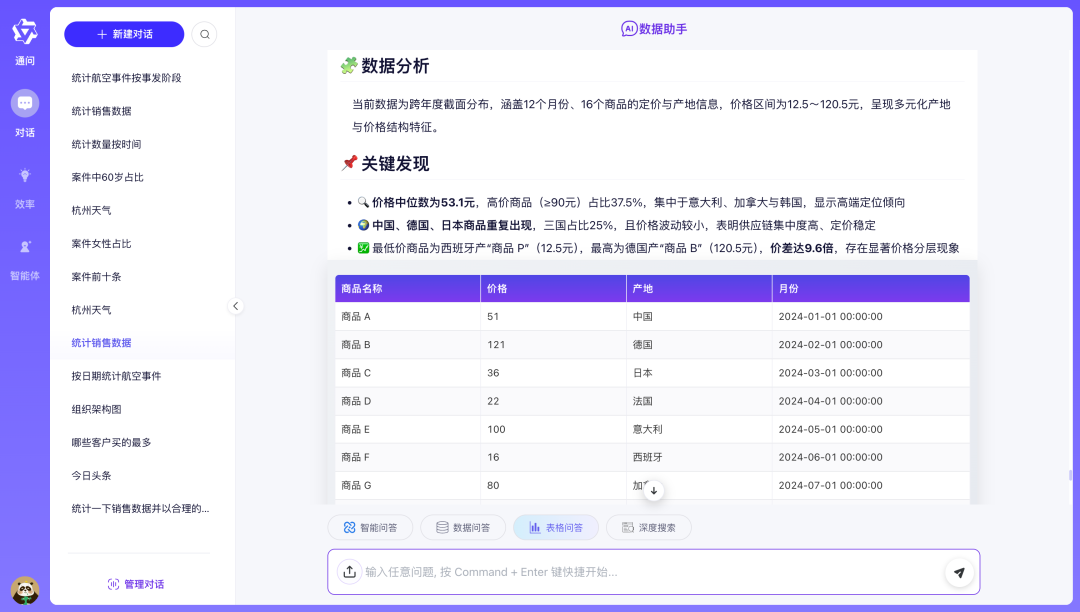
Task: Select the 效率 sidebar icon
Action: pyautogui.click(x=24, y=185)
